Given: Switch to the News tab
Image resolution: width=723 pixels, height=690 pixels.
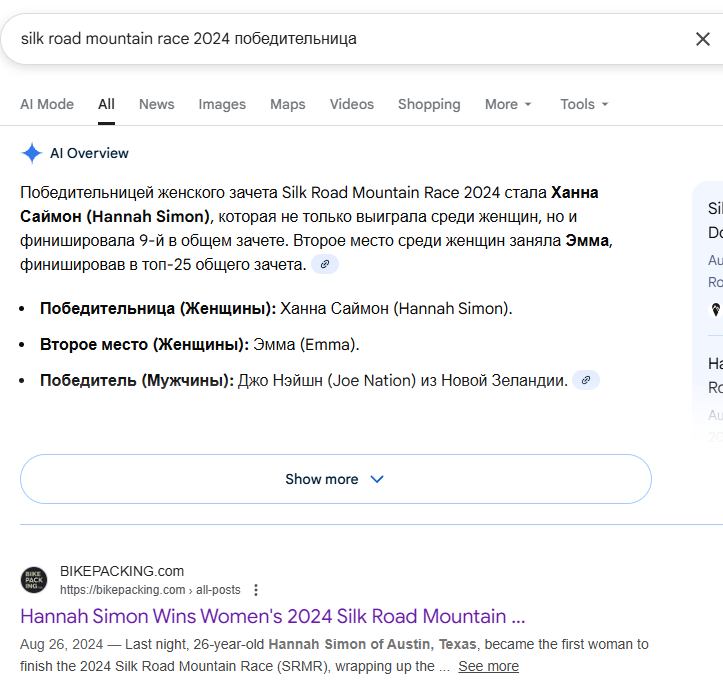Looking at the screenshot, I should pos(156,104).
